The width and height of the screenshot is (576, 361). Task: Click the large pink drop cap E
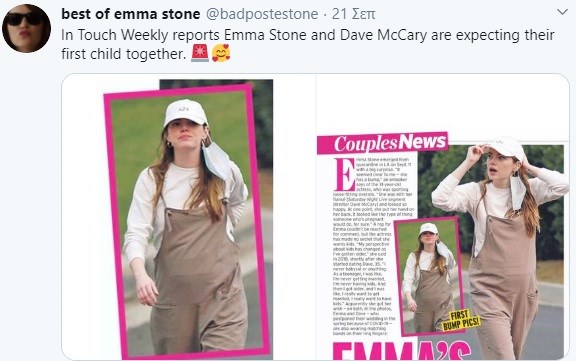[x=344, y=174]
